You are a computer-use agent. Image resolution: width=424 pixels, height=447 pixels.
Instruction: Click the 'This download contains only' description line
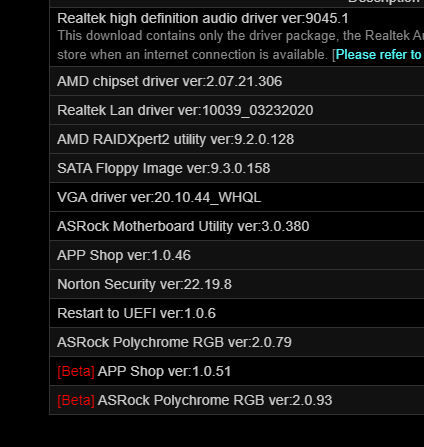240,36
